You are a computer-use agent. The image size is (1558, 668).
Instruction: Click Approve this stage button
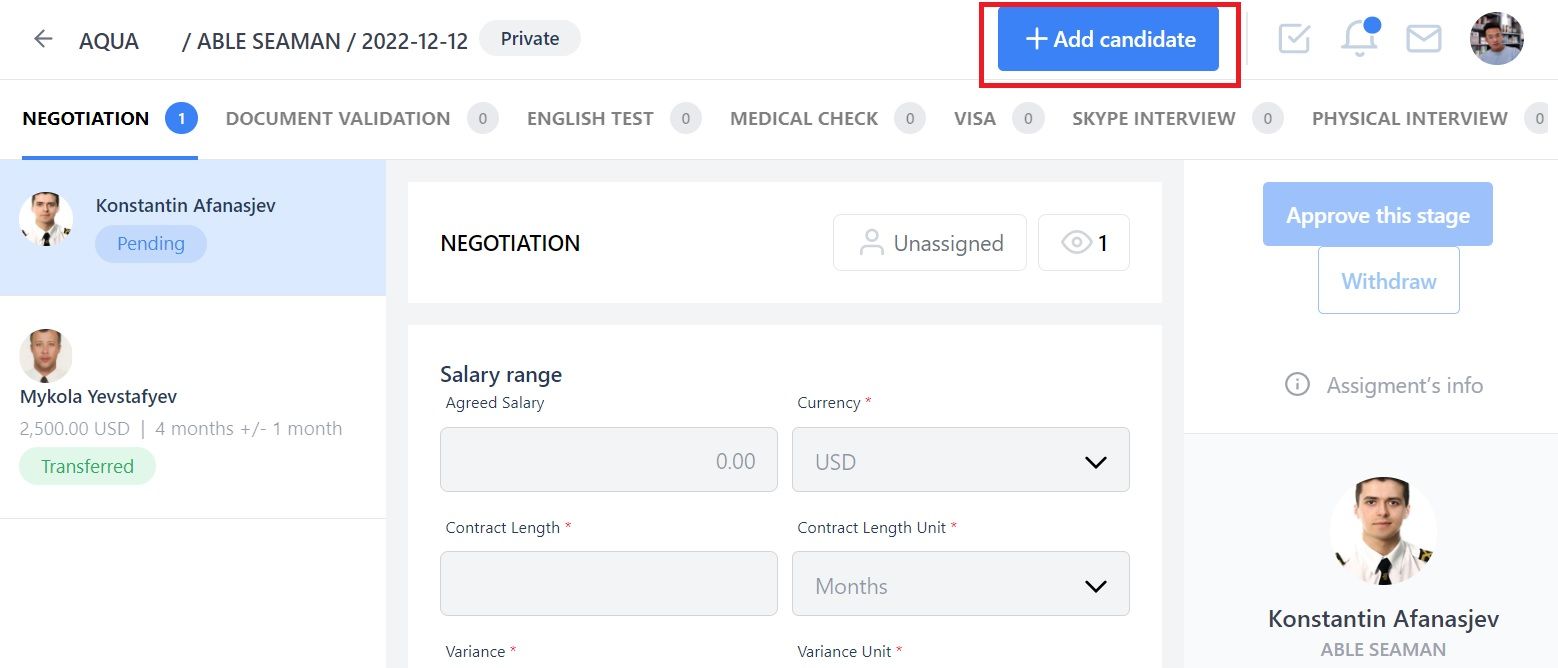click(x=1378, y=214)
